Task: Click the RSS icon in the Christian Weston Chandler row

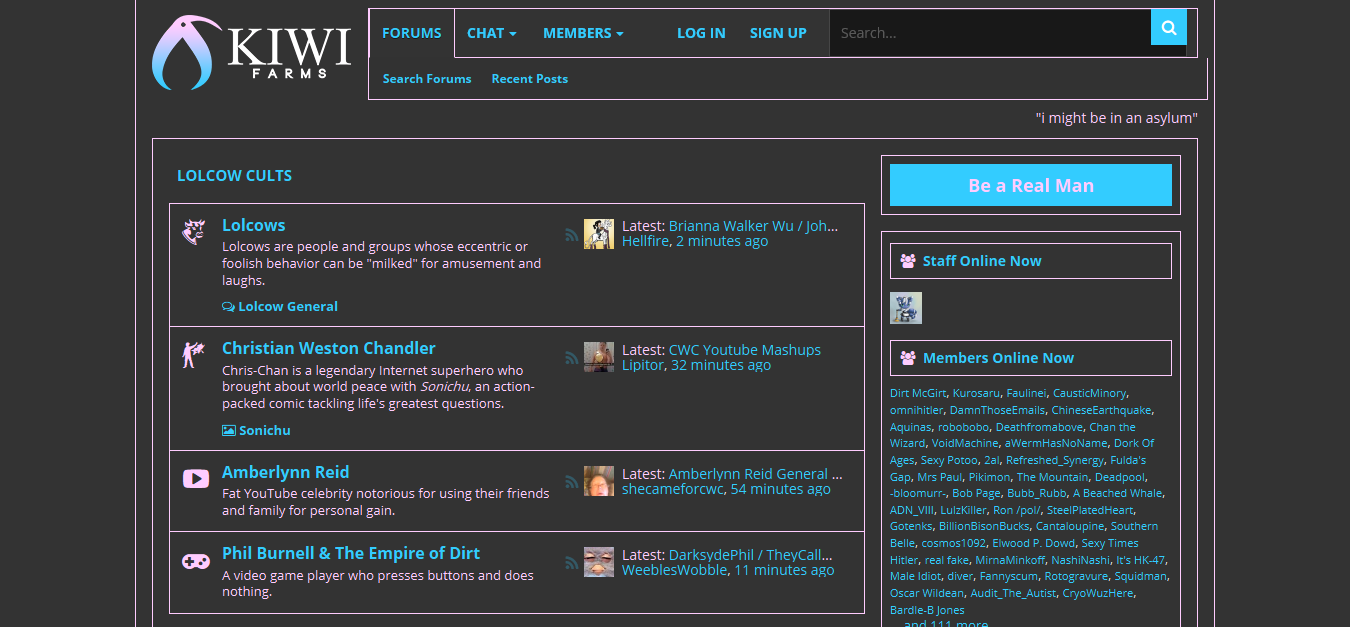Action: coord(571,358)
